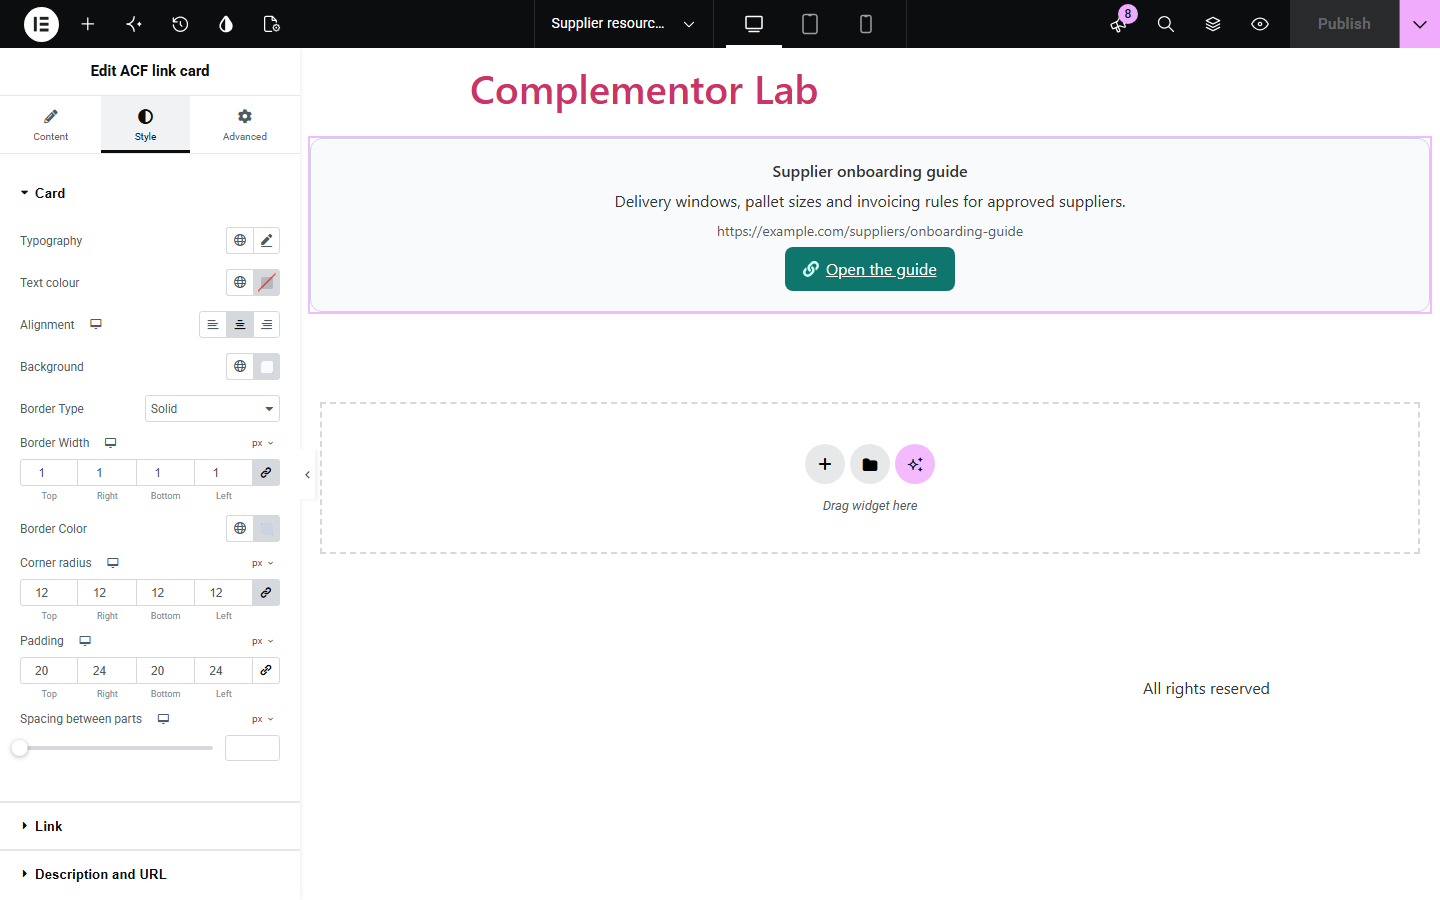The height and width of the screenshot is (900, 1440).
Task: Expand the Description and URL section
Action: [150, 874]
